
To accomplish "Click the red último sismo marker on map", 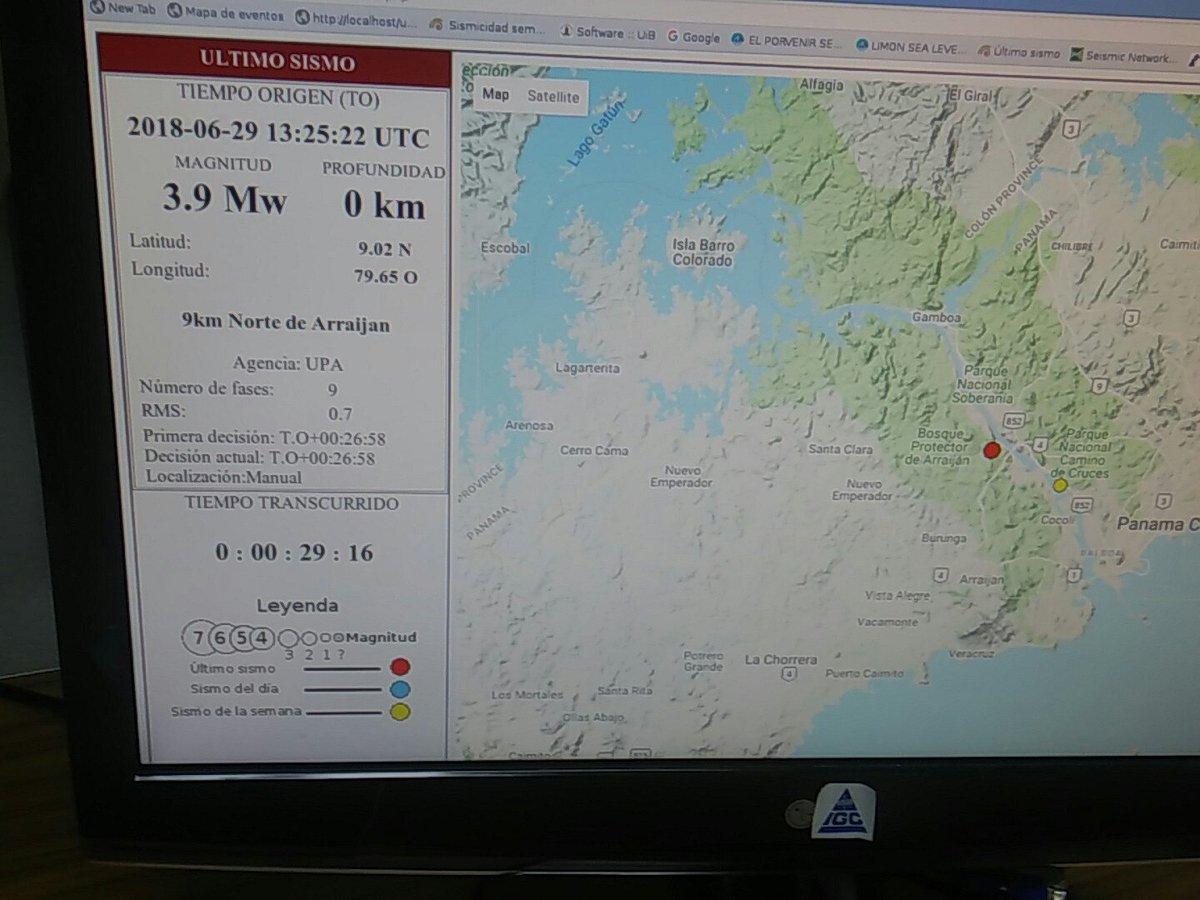I will [x=991, y=450].
